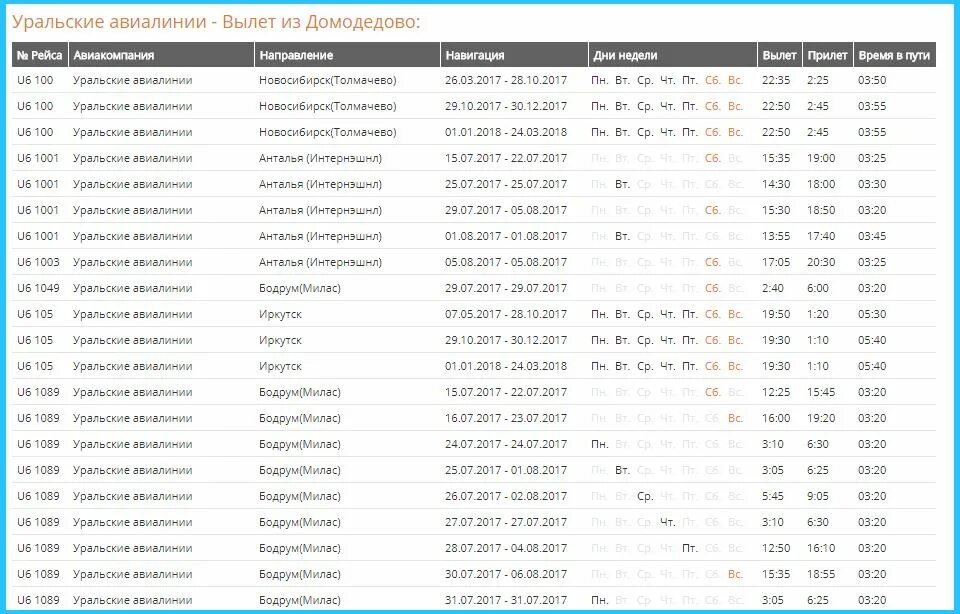Click 'Ср.' in the 26.07.2017 - 02.08.2017 row
The width and height of the screenshot is (960, 614).
(645, 496)
